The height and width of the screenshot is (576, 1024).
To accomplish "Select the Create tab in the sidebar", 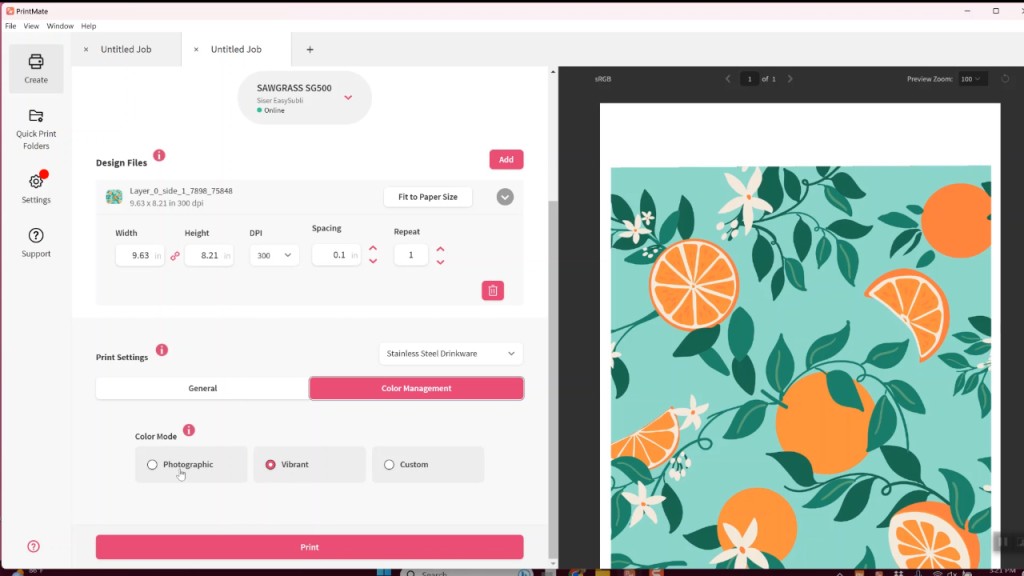I will point(35,68).
